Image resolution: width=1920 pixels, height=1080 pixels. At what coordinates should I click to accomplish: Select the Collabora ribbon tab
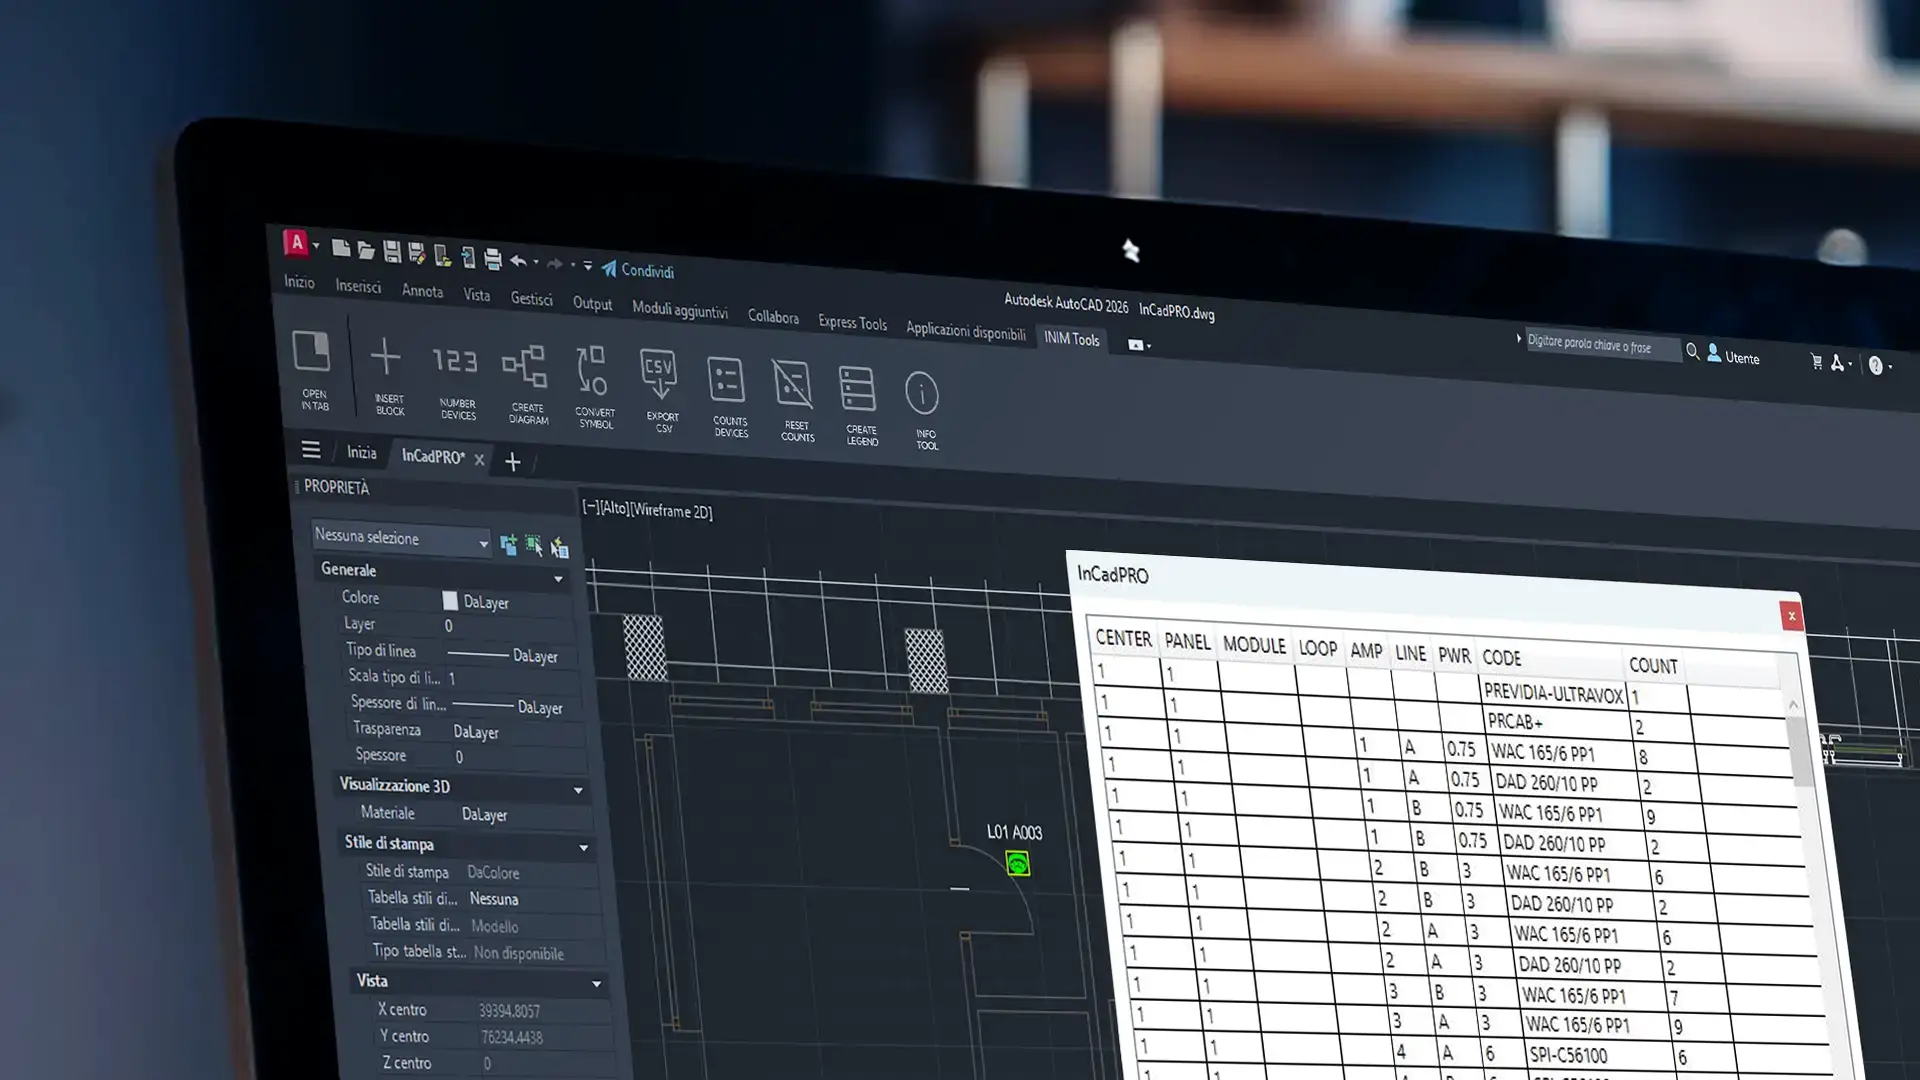click(x=773, y=317)
